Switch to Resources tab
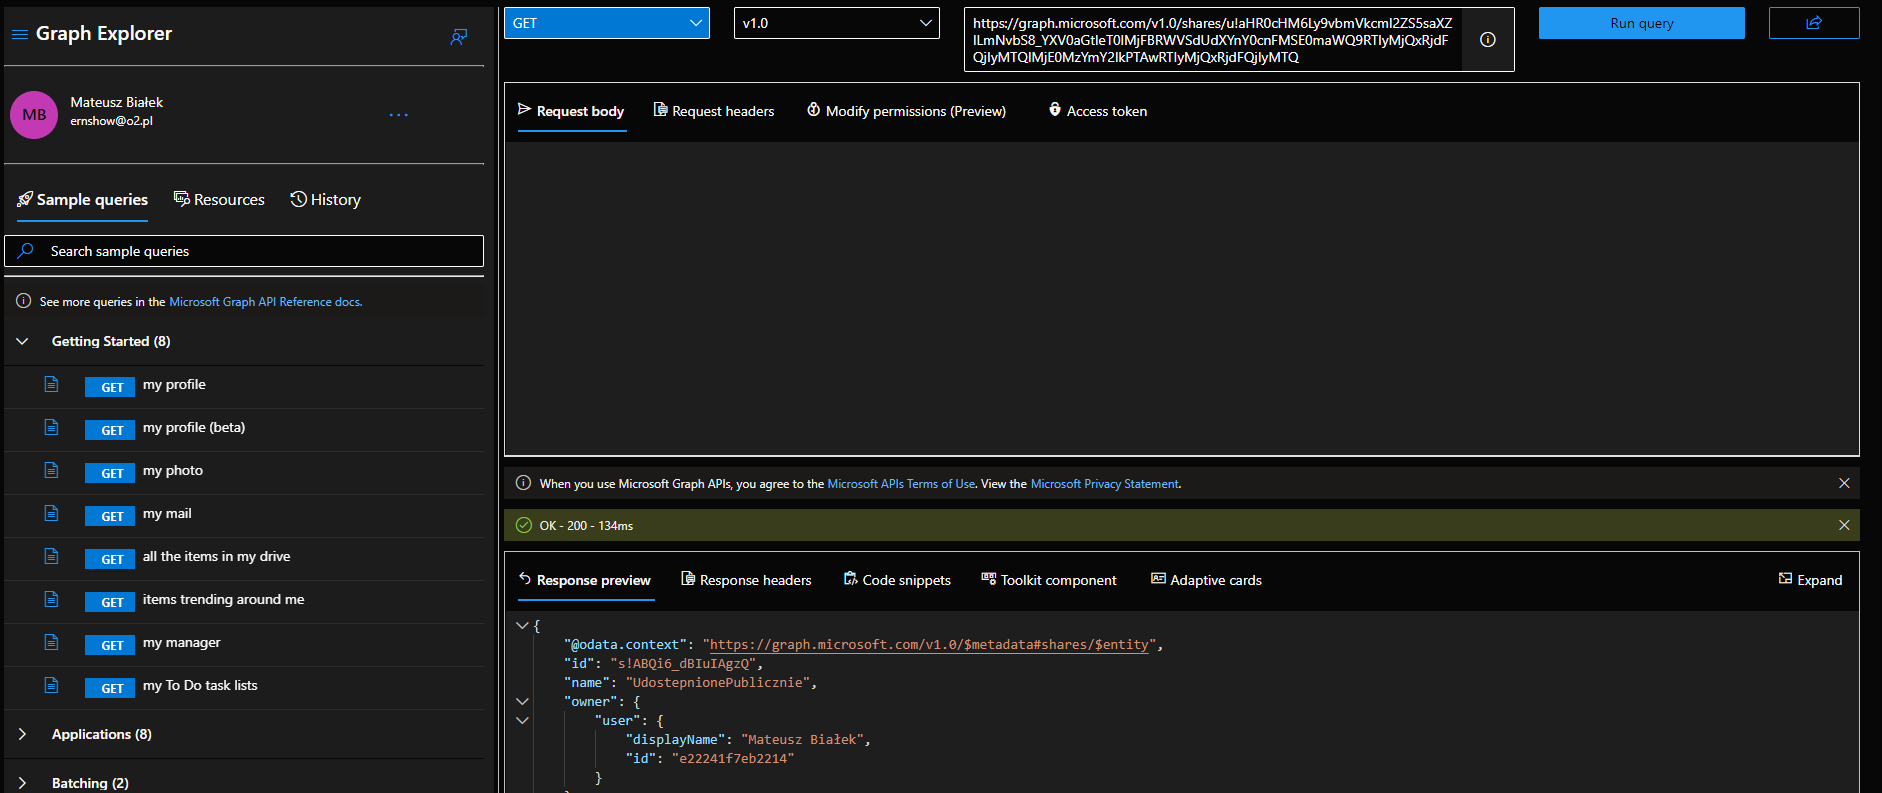Screen dimensions: 1882x793 coord(219,200)
